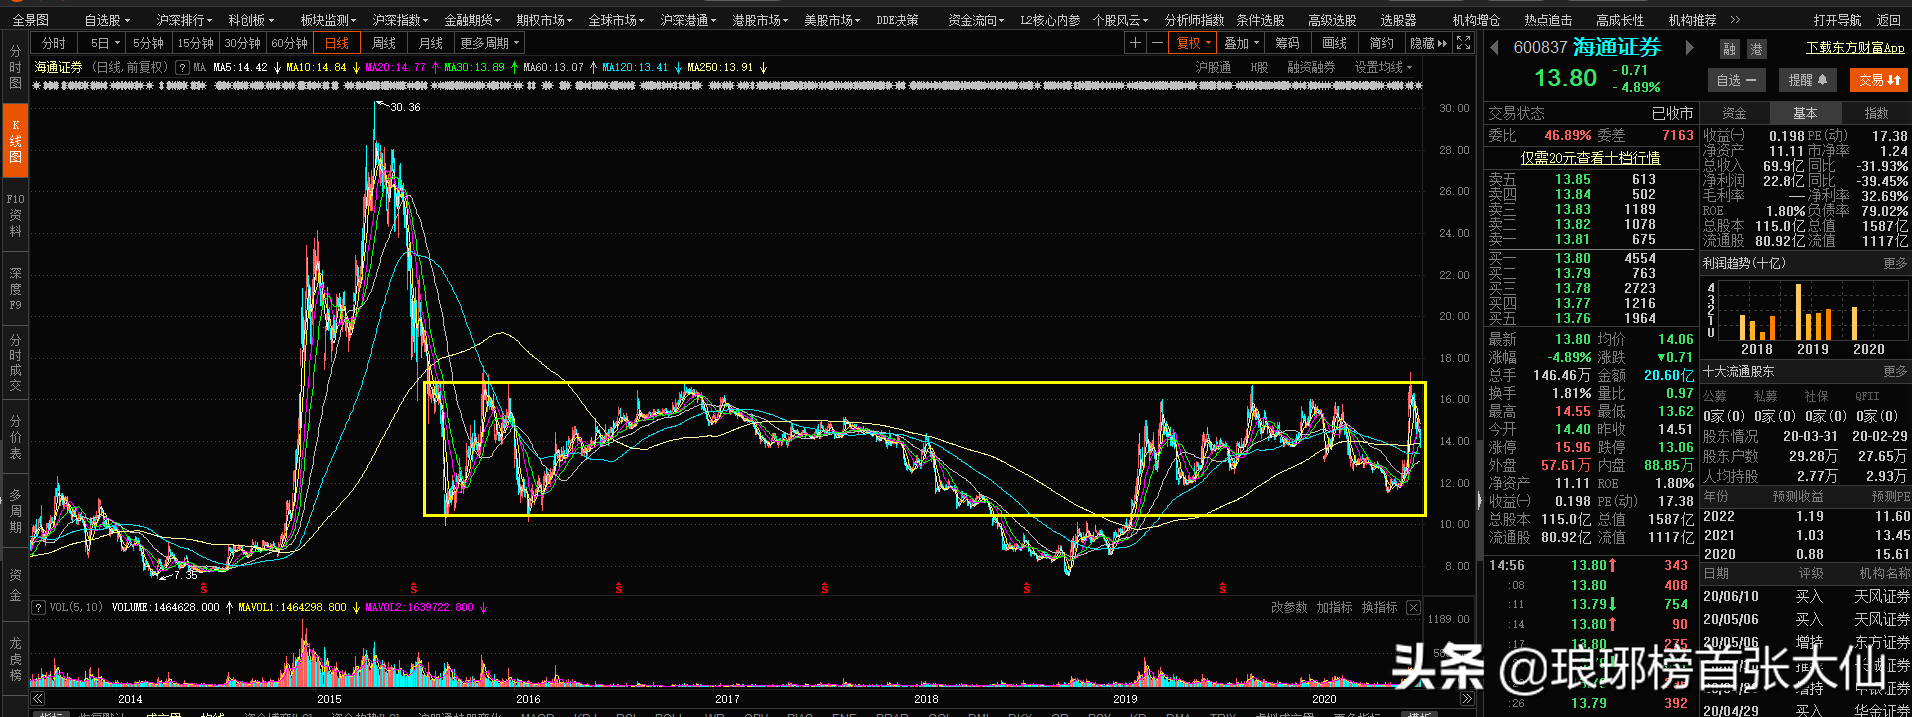Click 加指标 on the VOL panel
The width and height of the screenshot is (1912, 717).
(x=1334, y=607)
